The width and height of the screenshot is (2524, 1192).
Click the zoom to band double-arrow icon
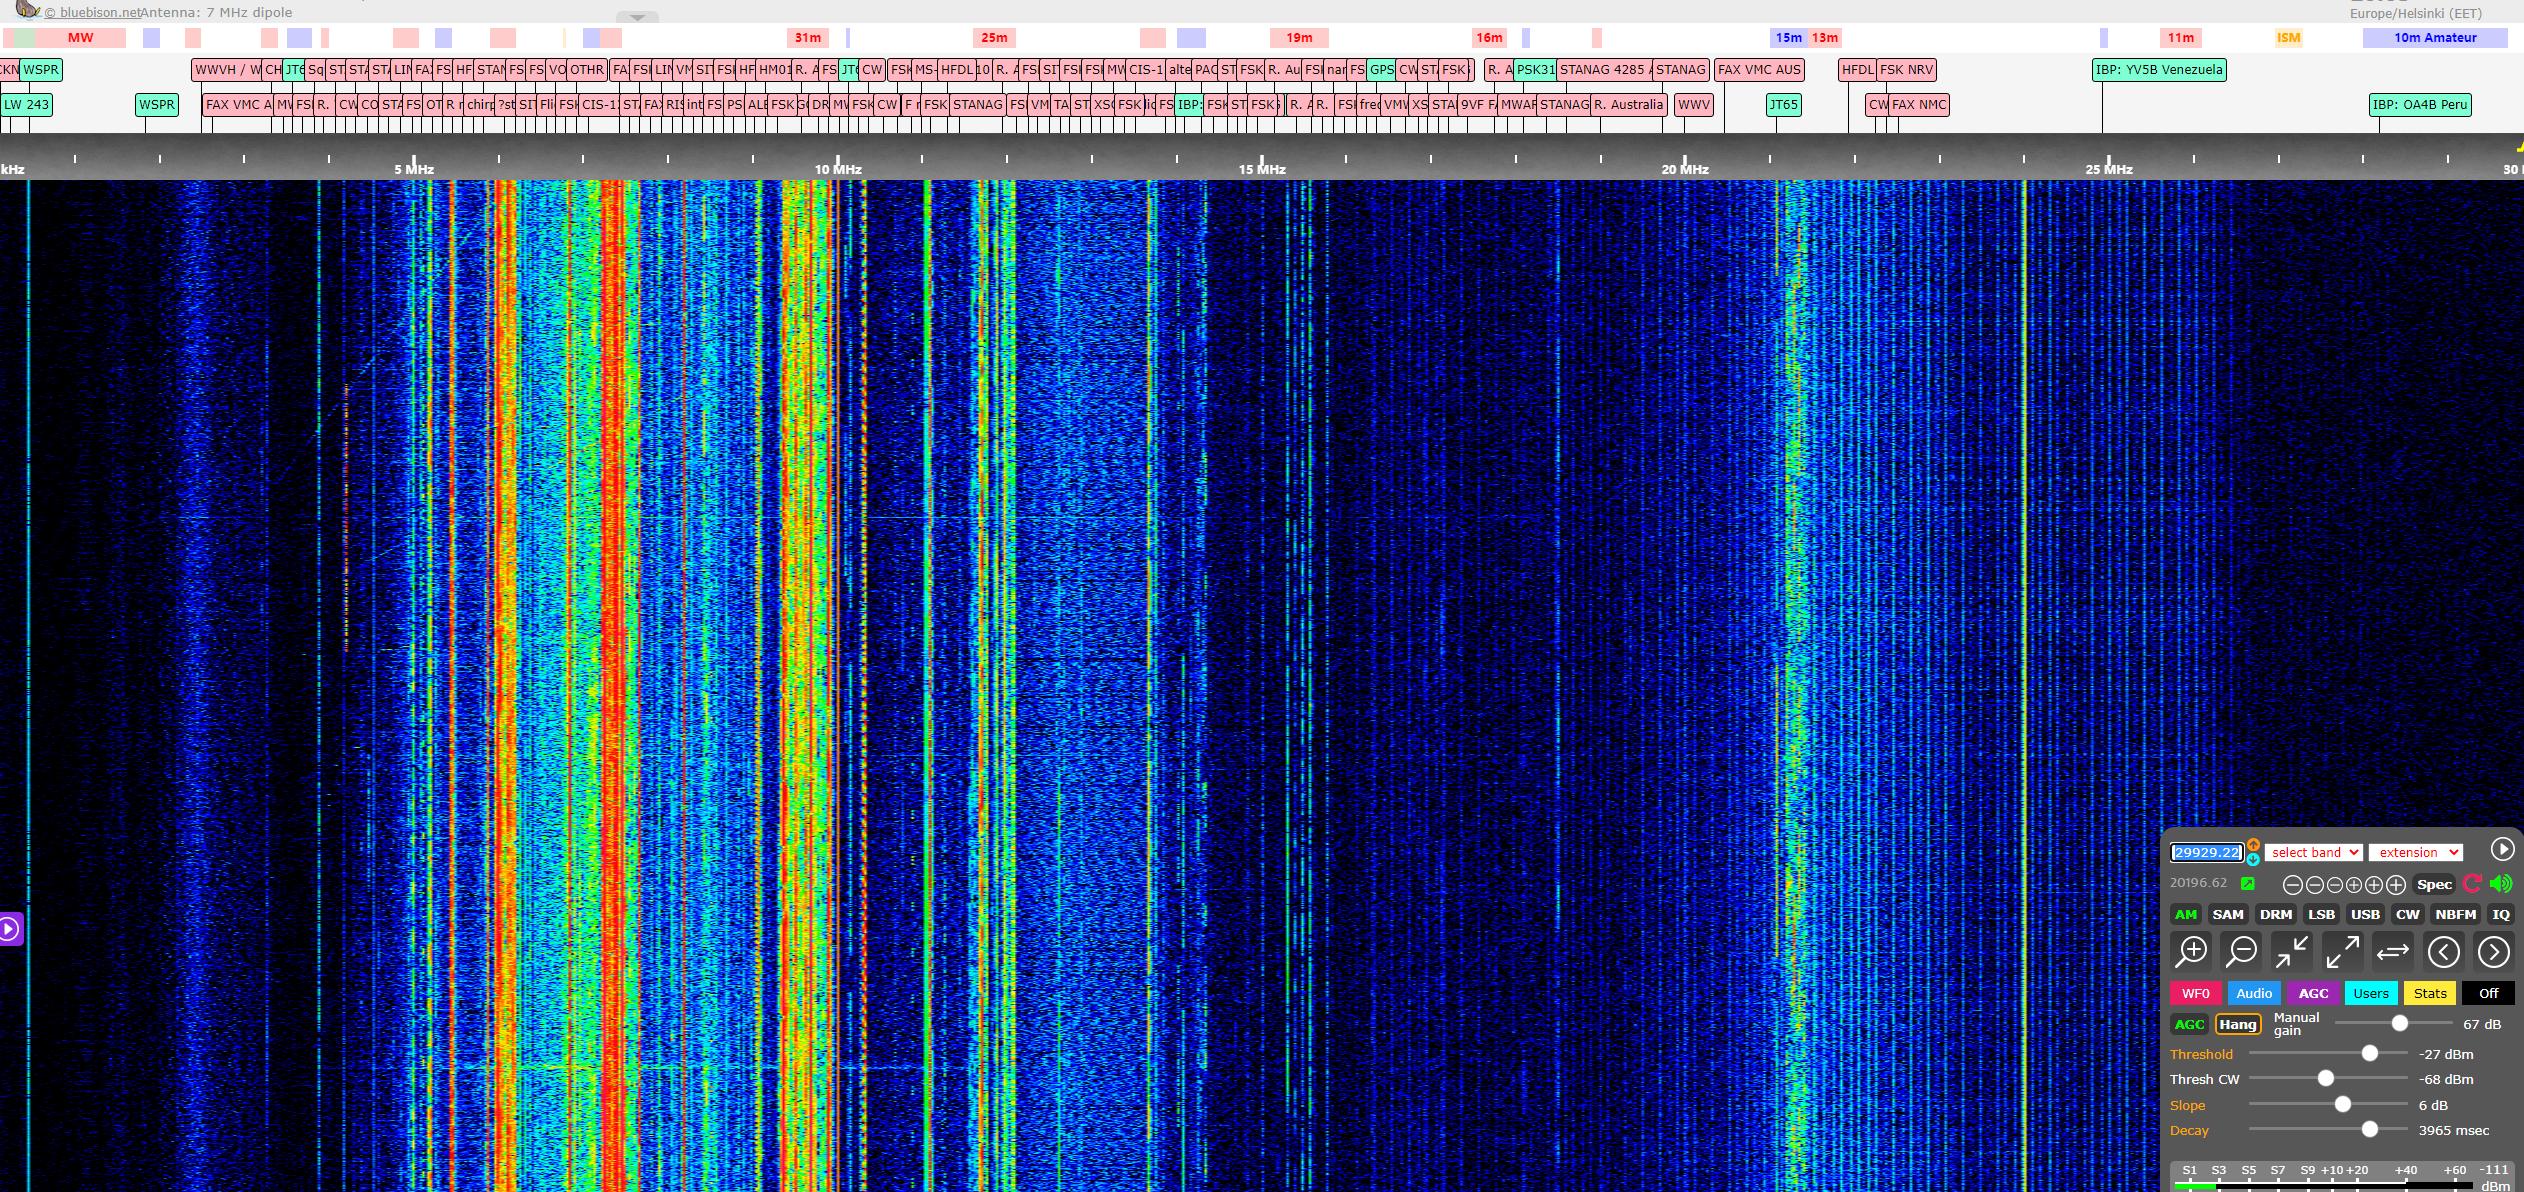click(2393, 952)
